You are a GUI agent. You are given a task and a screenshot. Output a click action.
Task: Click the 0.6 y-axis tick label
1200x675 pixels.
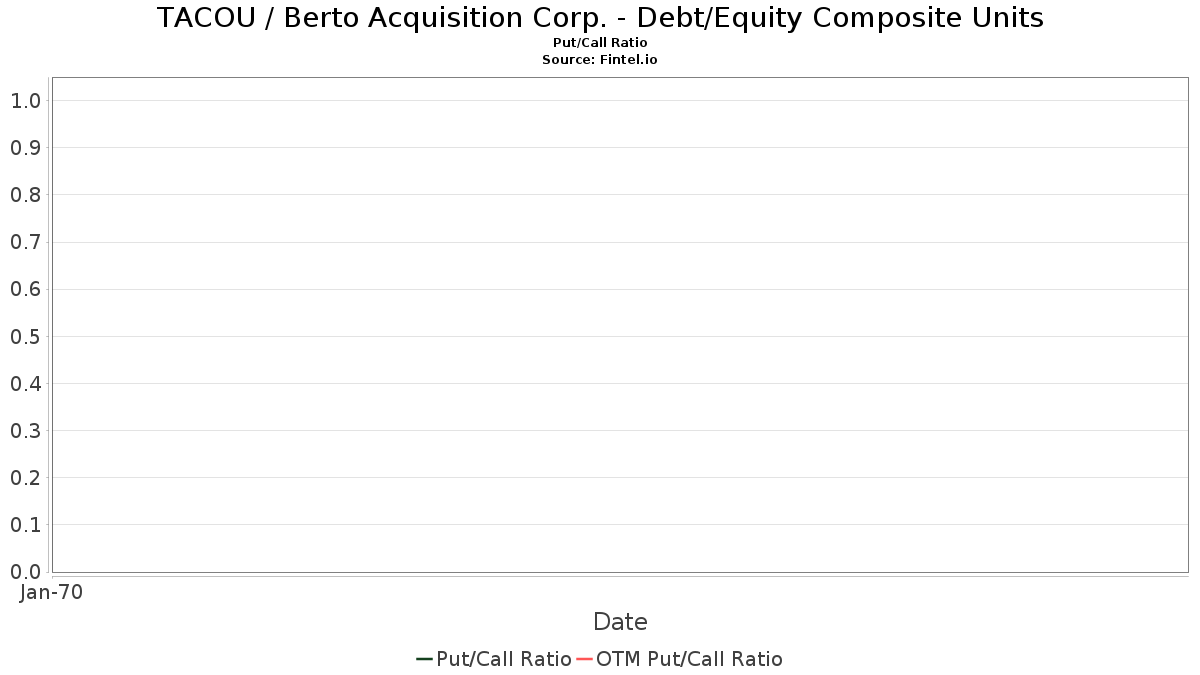point(25,289)
